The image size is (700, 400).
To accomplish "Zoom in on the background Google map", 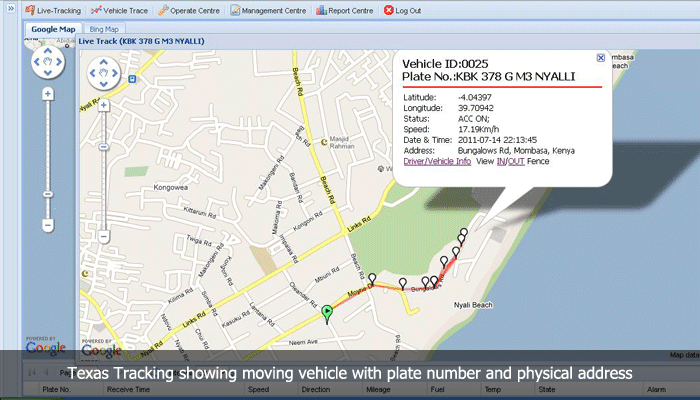I will 48,94.
